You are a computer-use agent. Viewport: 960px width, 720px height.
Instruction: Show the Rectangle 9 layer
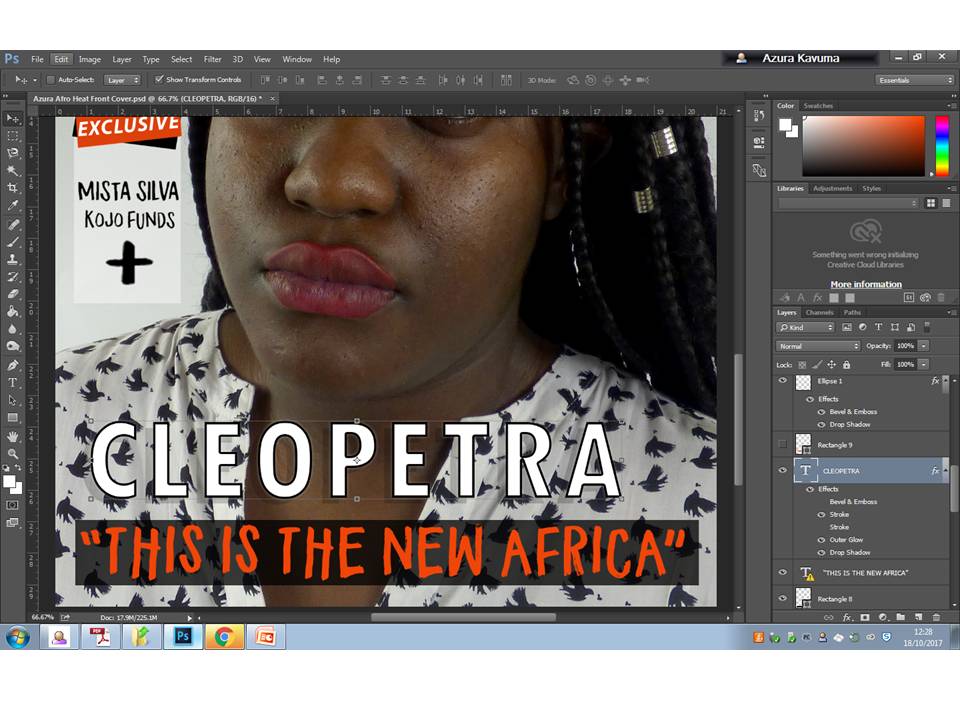pos(782,444)
